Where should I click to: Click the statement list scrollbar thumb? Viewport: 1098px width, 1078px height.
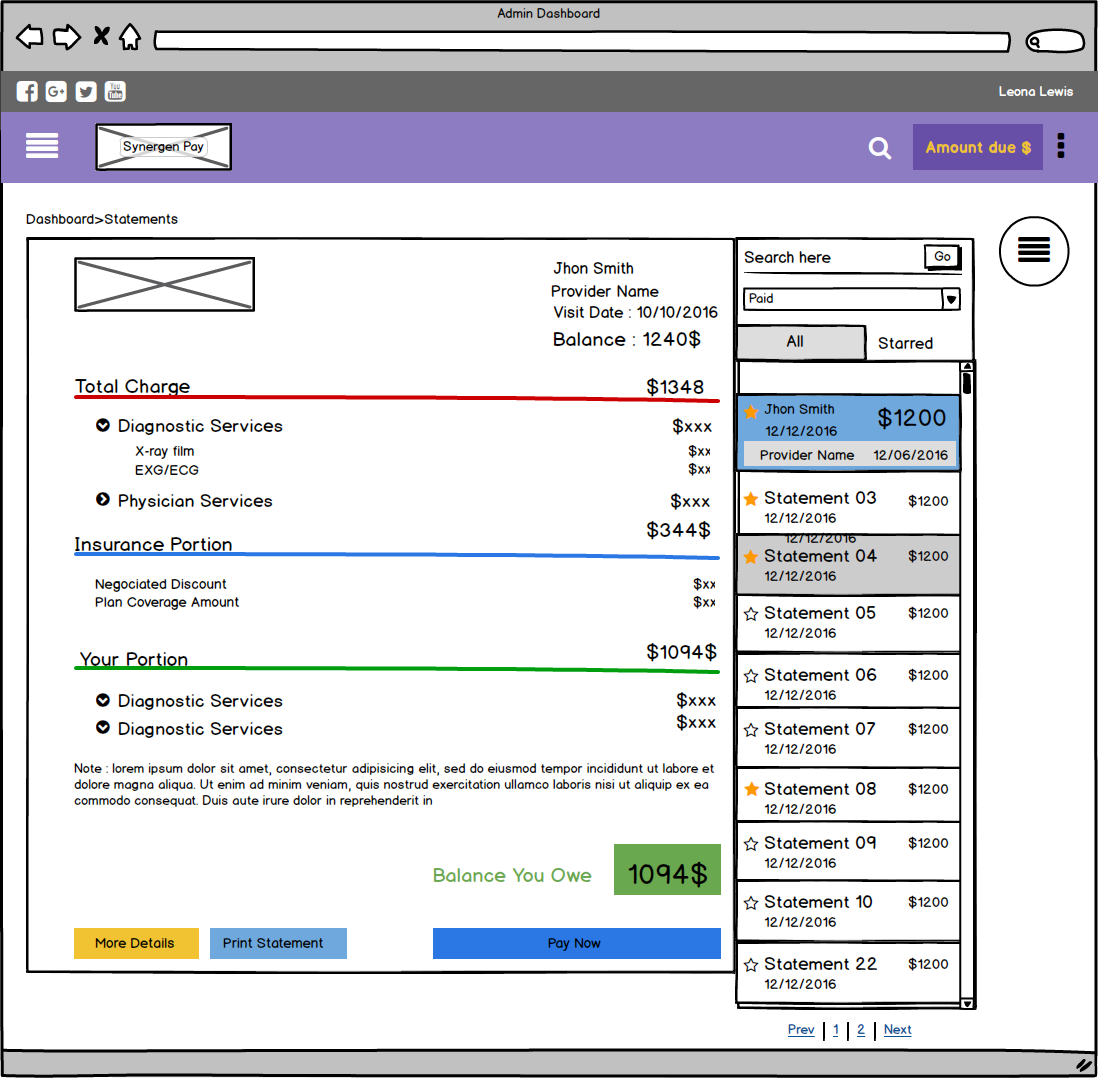click(966, 384)
